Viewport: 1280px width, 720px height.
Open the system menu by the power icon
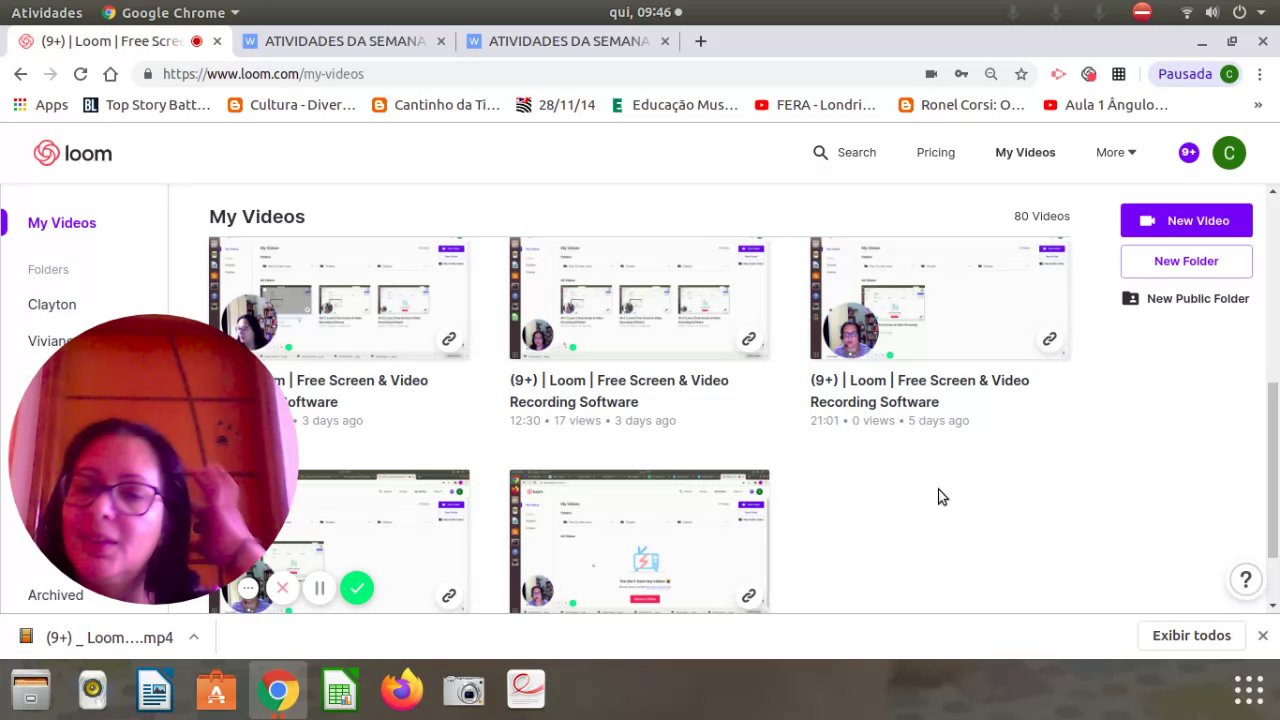tap(1247, 12)
